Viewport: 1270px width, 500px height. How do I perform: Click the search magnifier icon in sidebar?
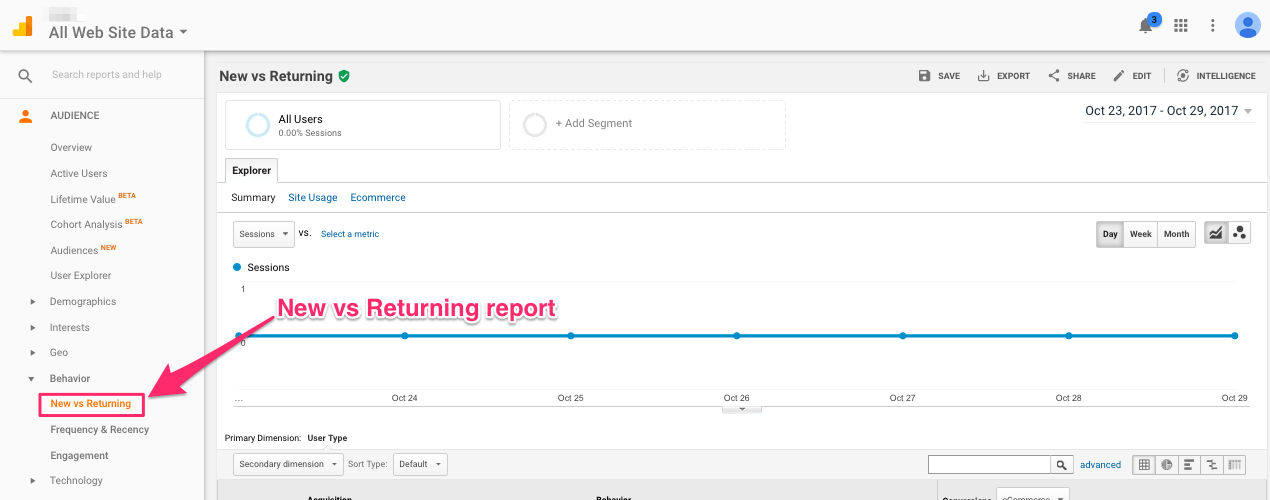(x=25, y=75)
